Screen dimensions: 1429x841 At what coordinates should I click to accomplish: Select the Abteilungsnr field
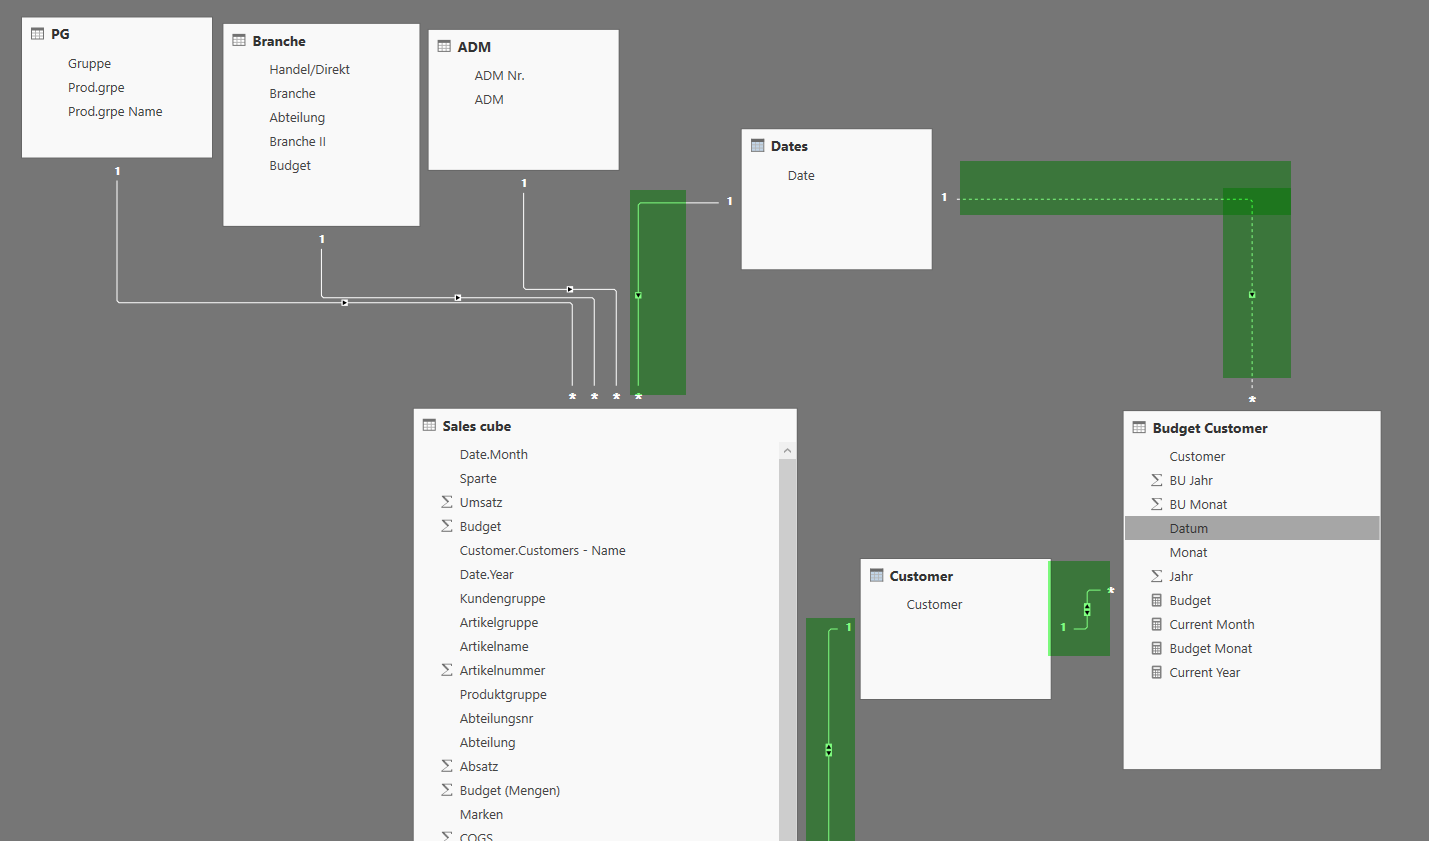coord(497,718)
